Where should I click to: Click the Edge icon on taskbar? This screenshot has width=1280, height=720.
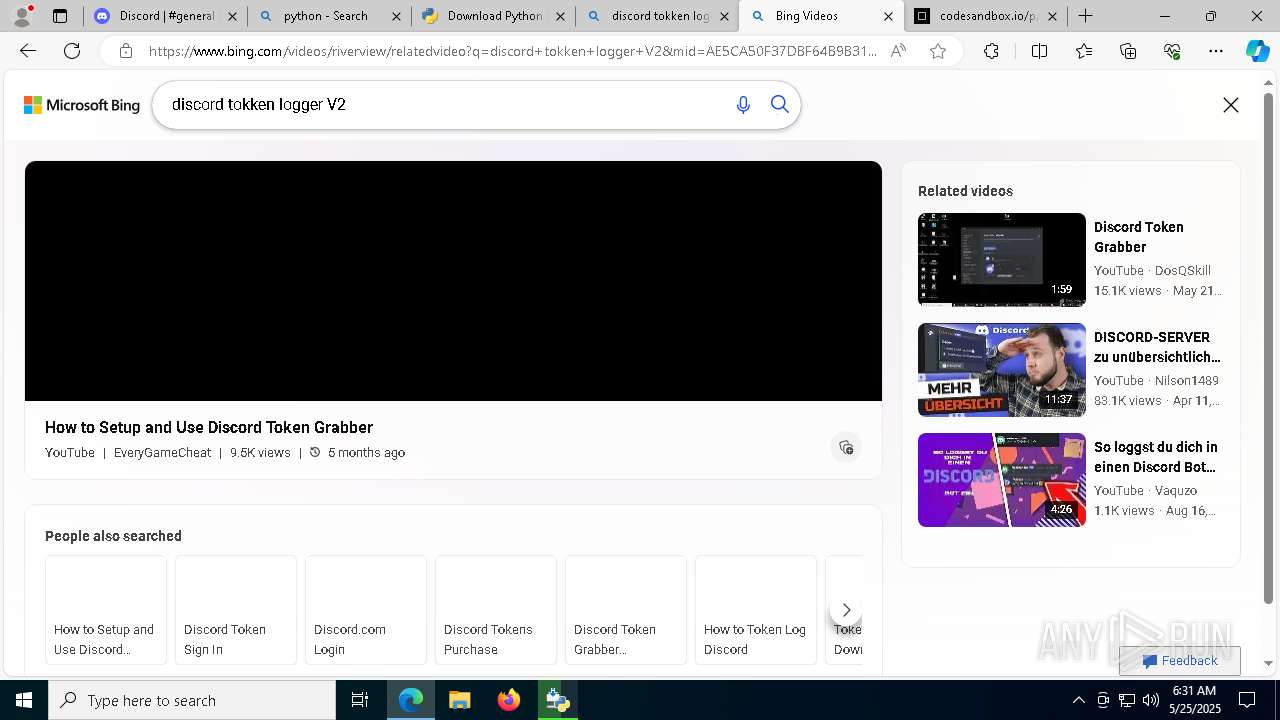pos(411,700)
